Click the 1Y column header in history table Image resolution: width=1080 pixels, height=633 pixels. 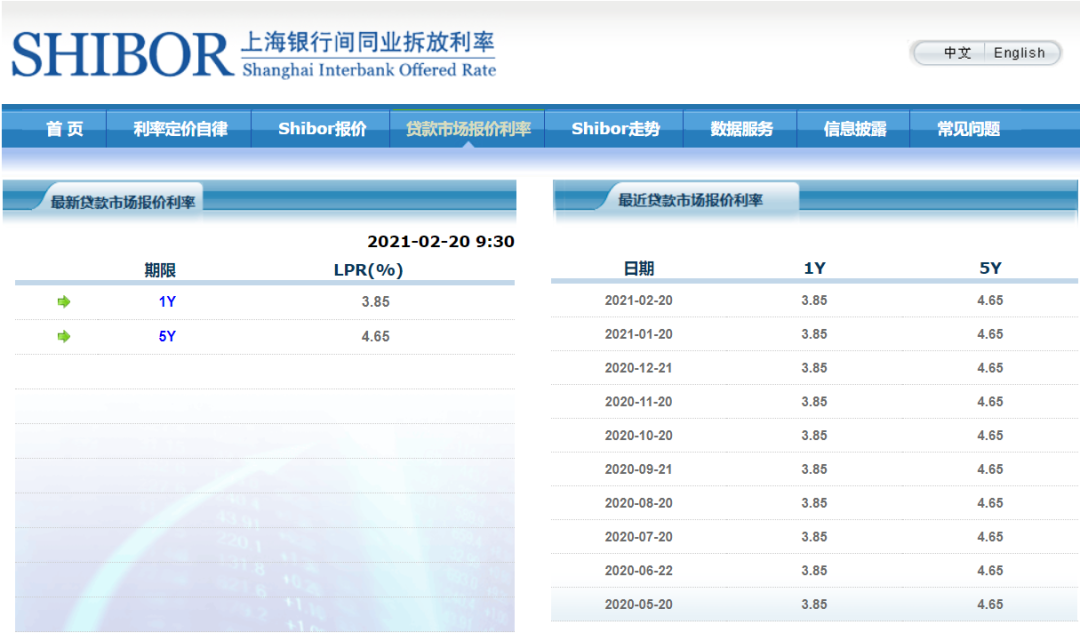[814, 269]
